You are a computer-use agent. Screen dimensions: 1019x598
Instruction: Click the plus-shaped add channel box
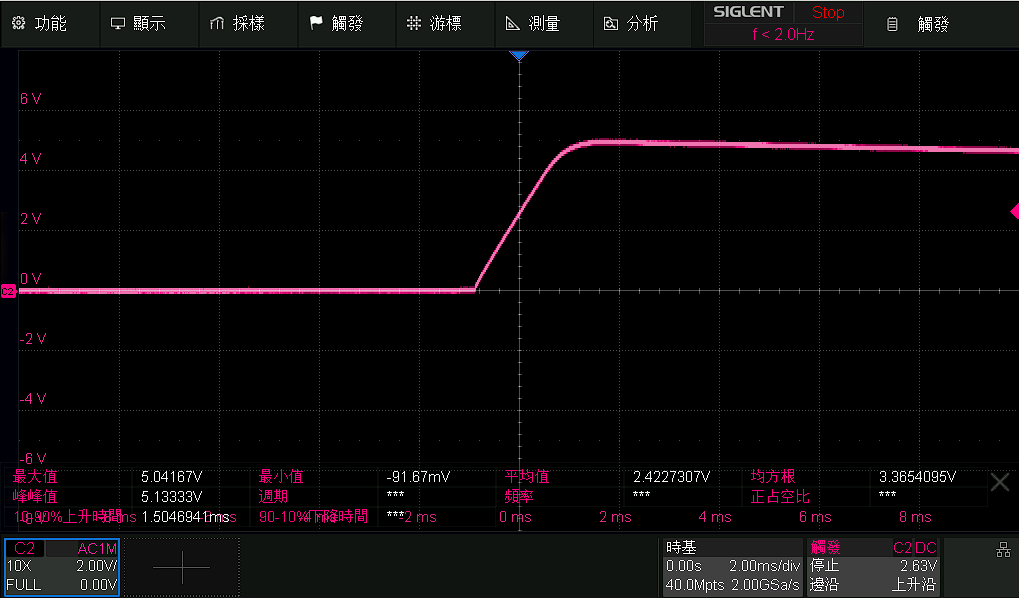181,567
